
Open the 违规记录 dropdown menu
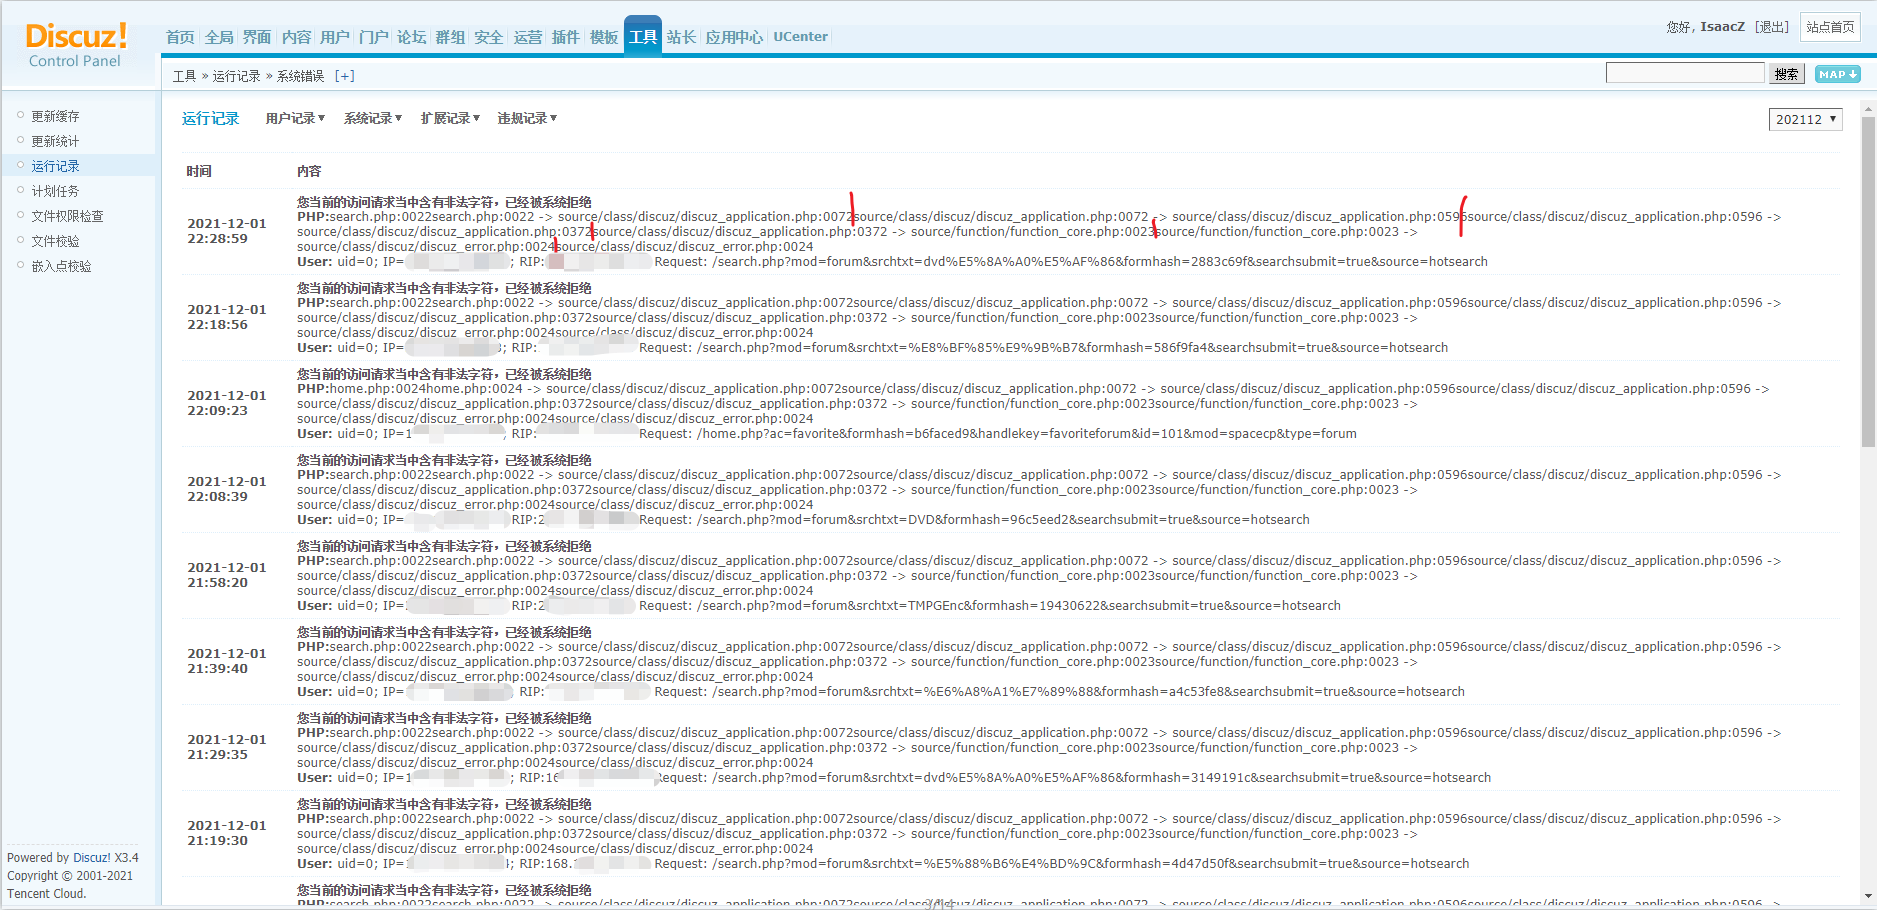point(527,118)
